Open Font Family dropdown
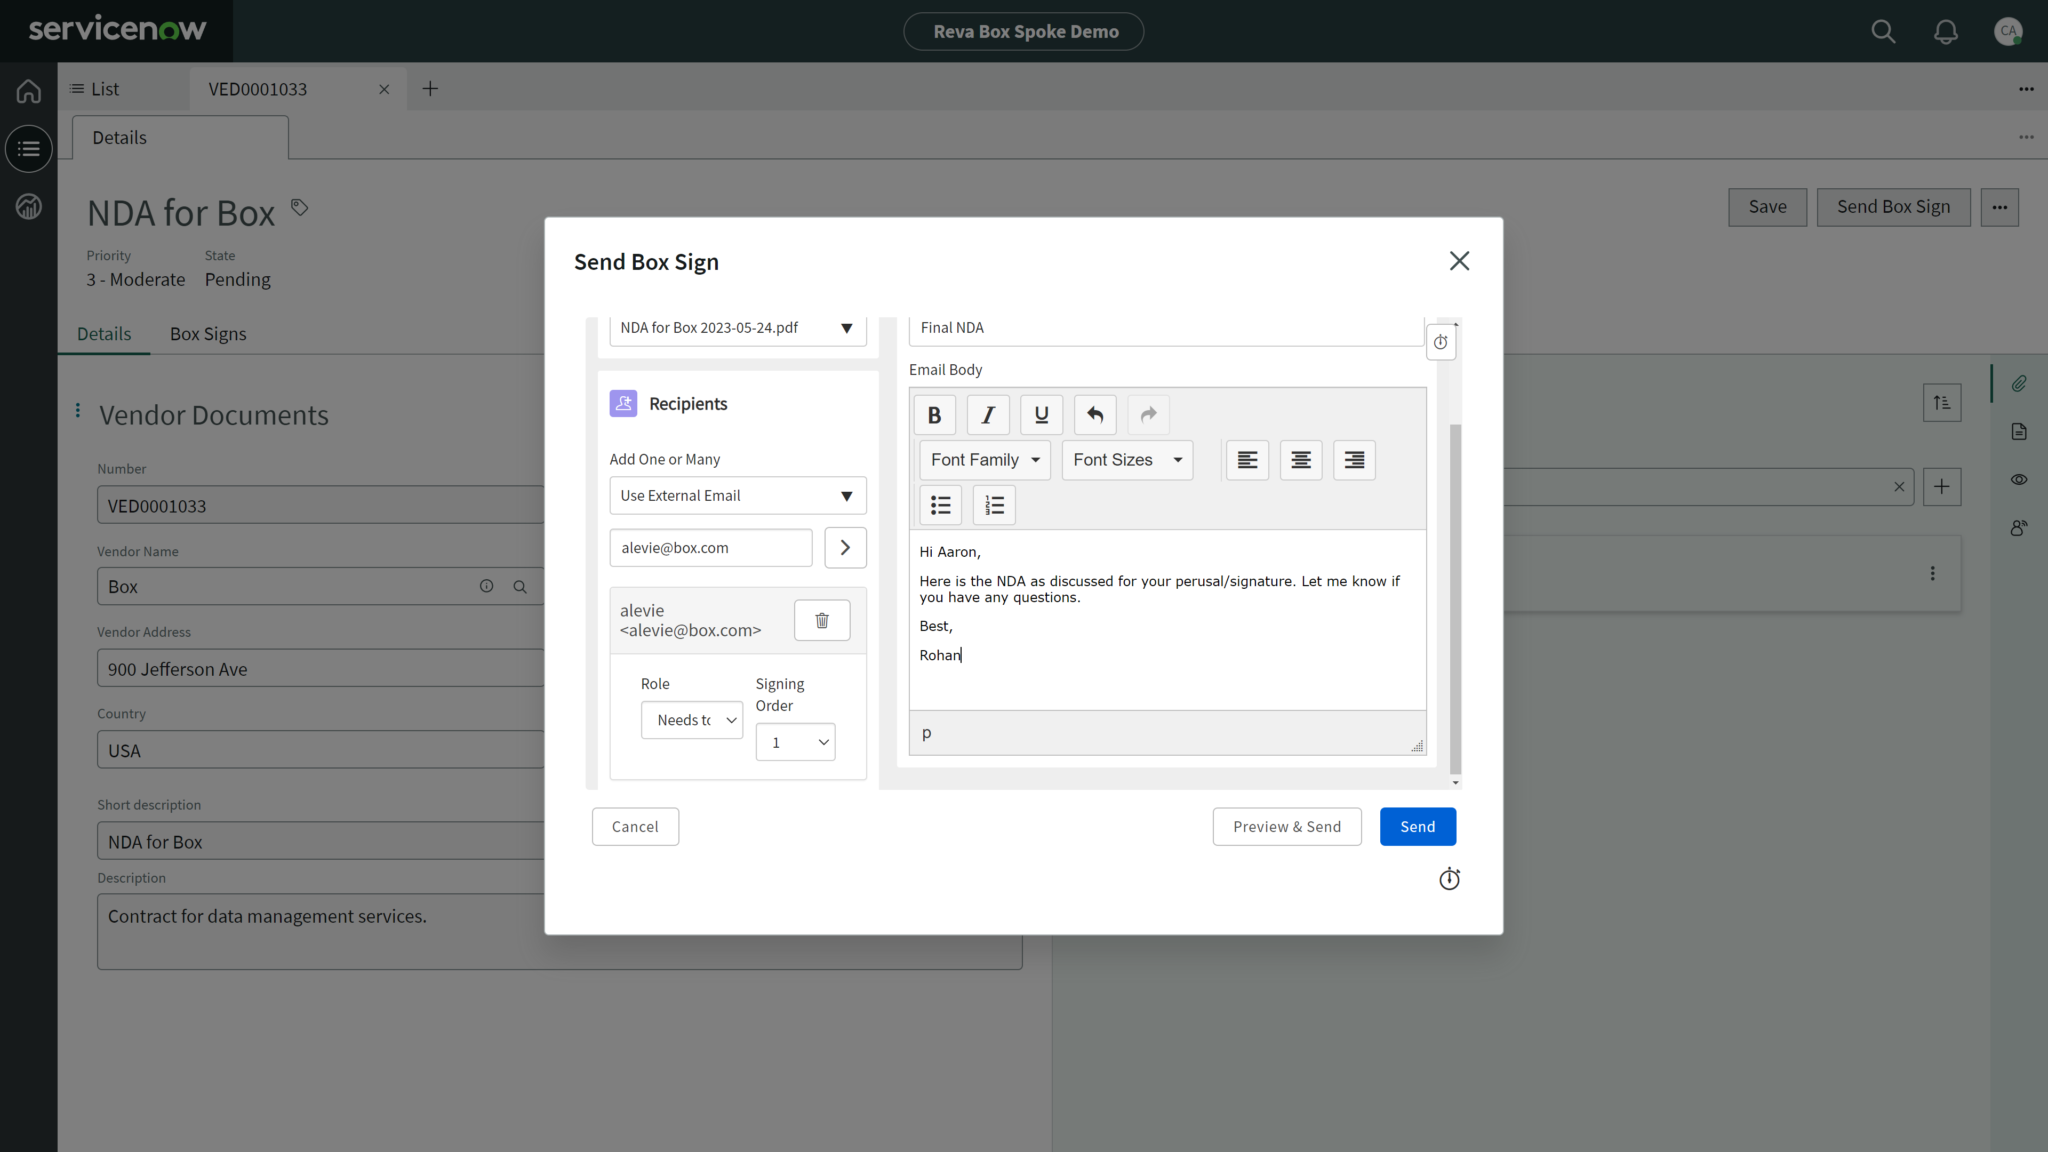The height and width of the screenshot is (1152, 2048). click(985, 460)
